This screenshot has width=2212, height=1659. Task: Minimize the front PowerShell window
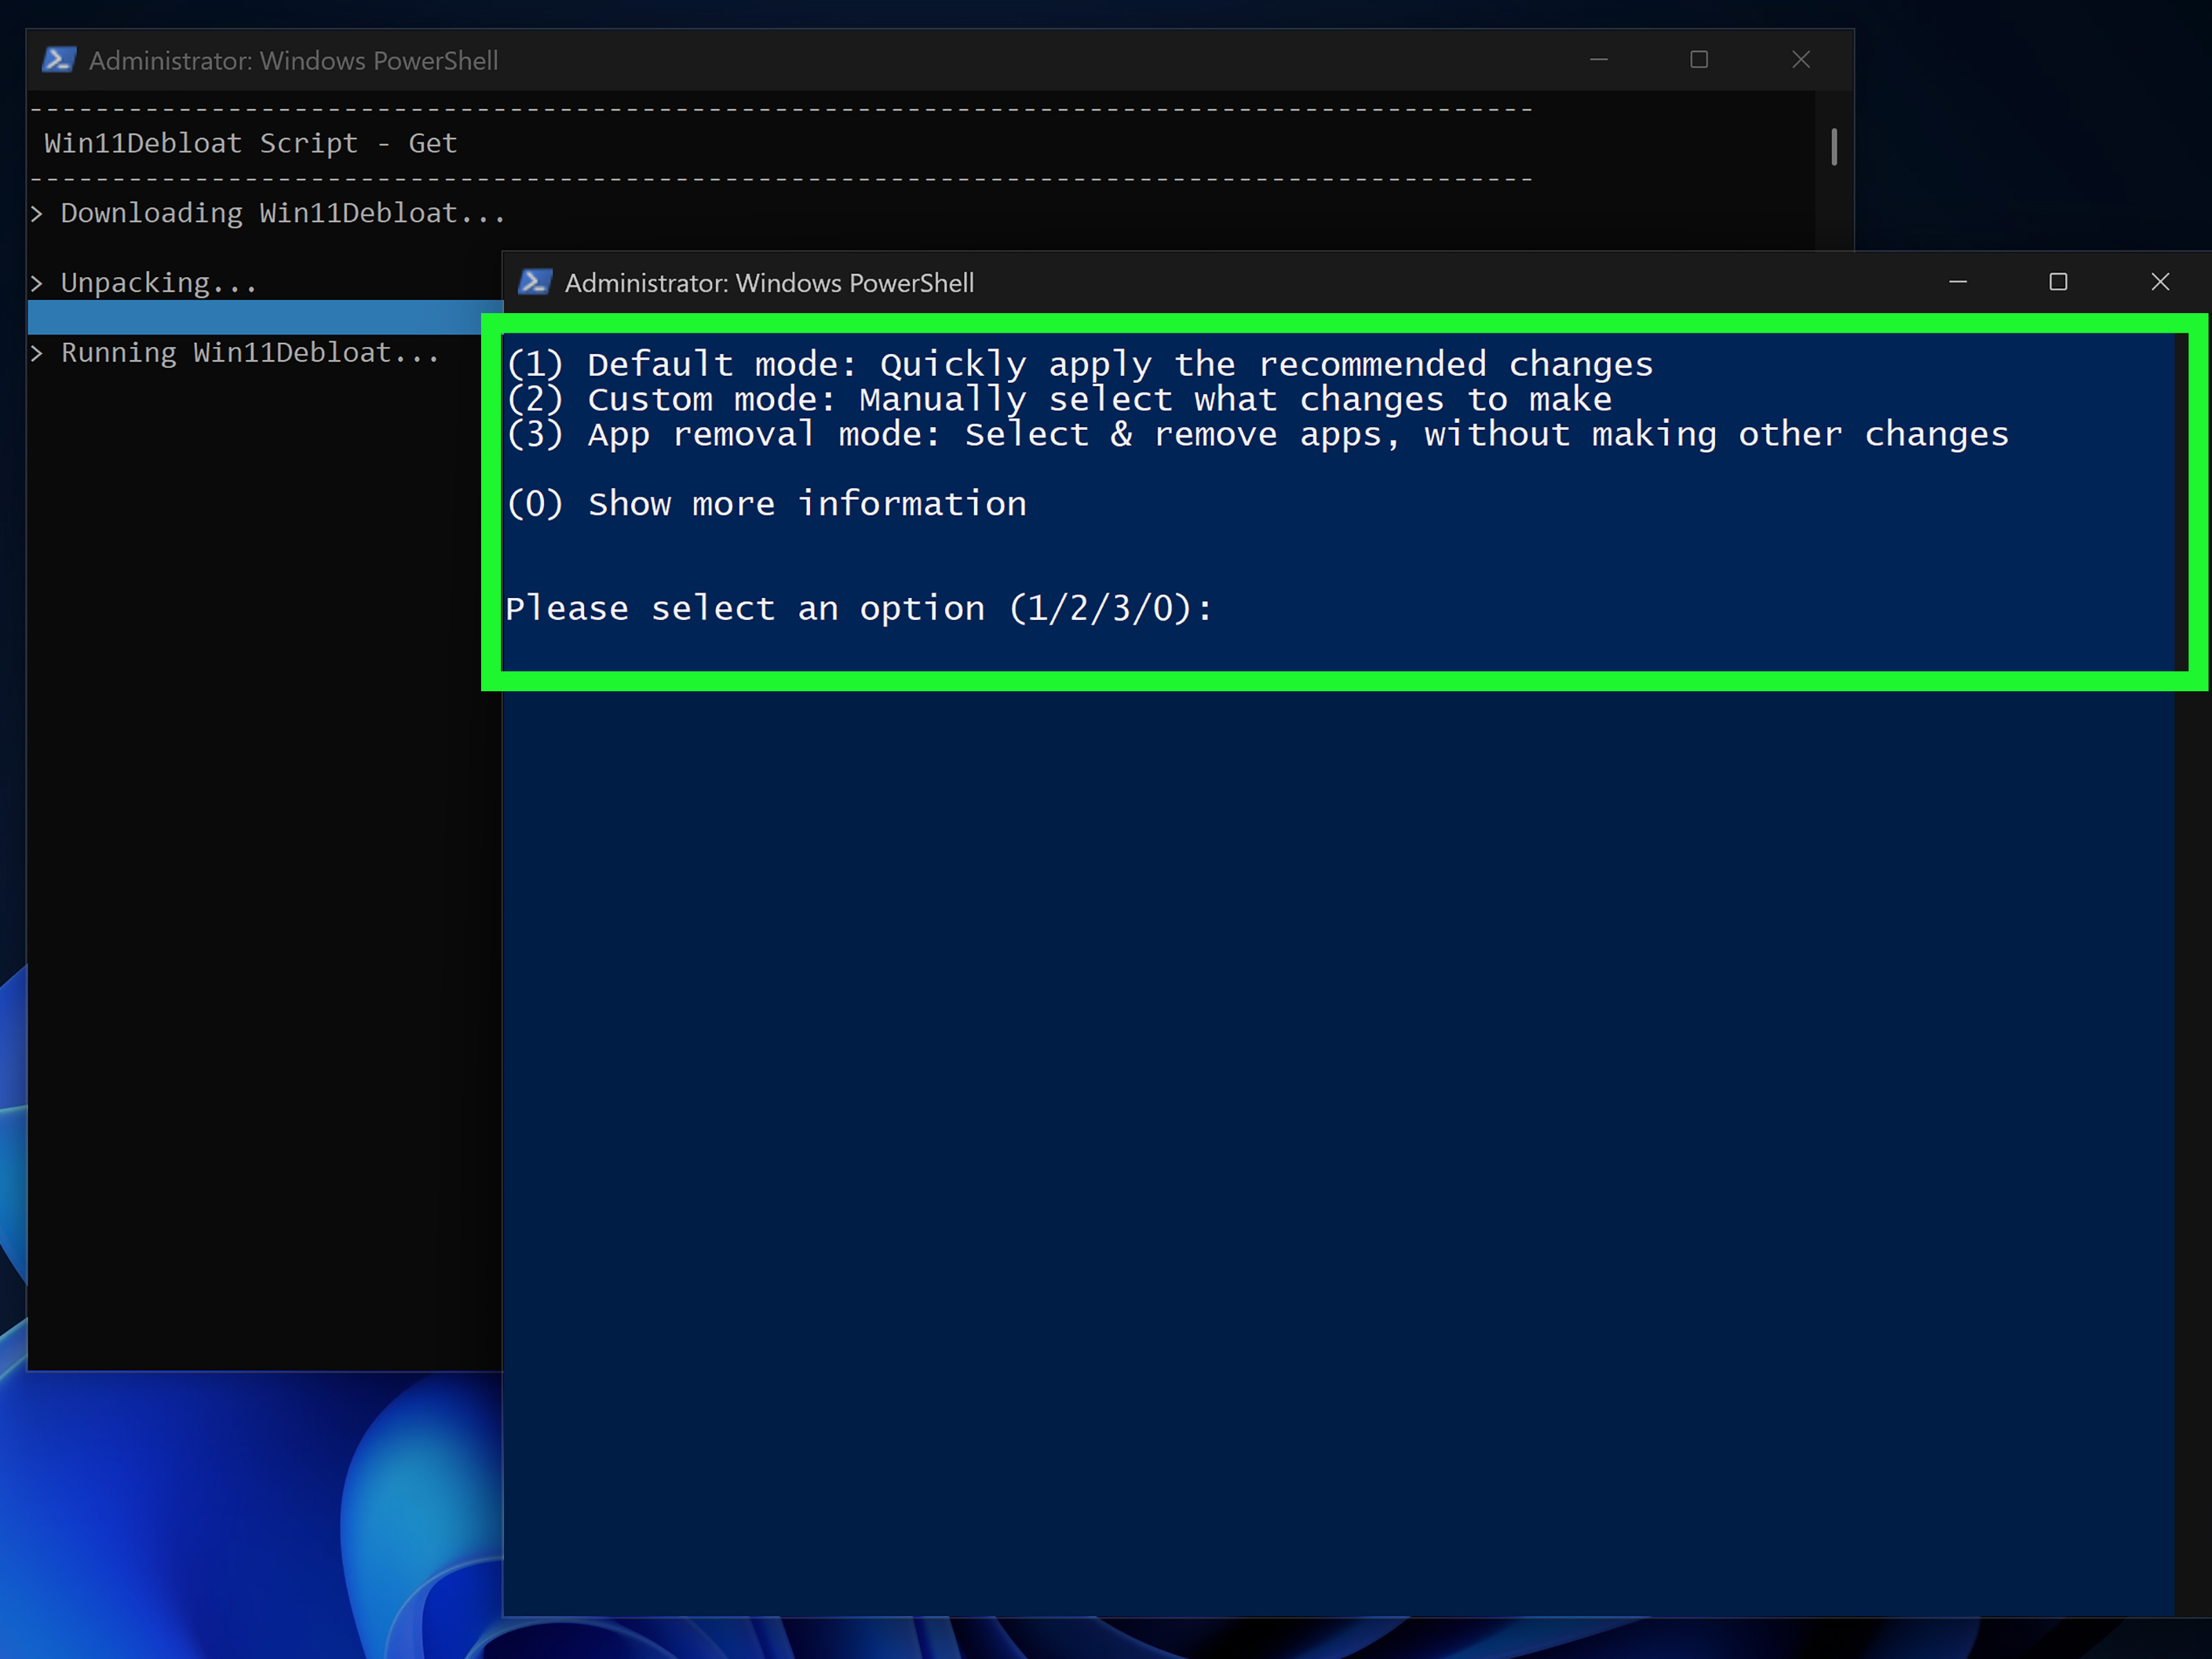(1958, 282)
